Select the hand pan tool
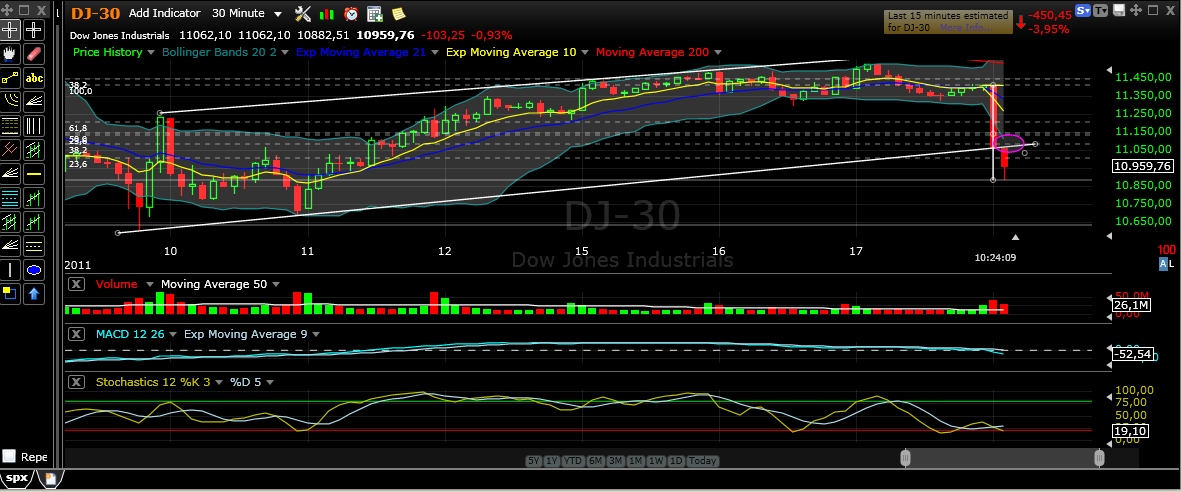Screen dimensions: 1181x492 point(10,54)
